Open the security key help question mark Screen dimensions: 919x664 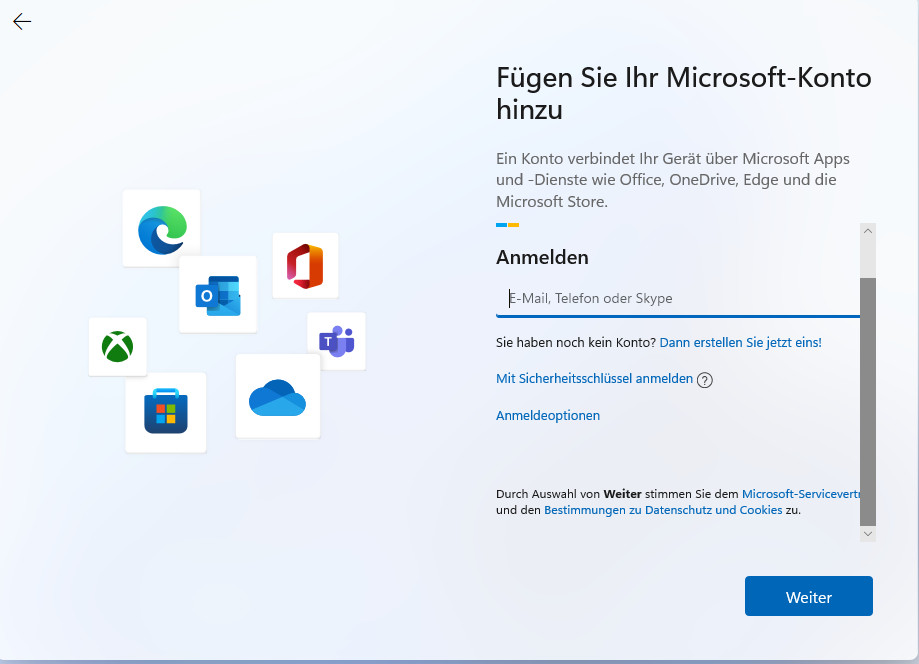(705, 380)
